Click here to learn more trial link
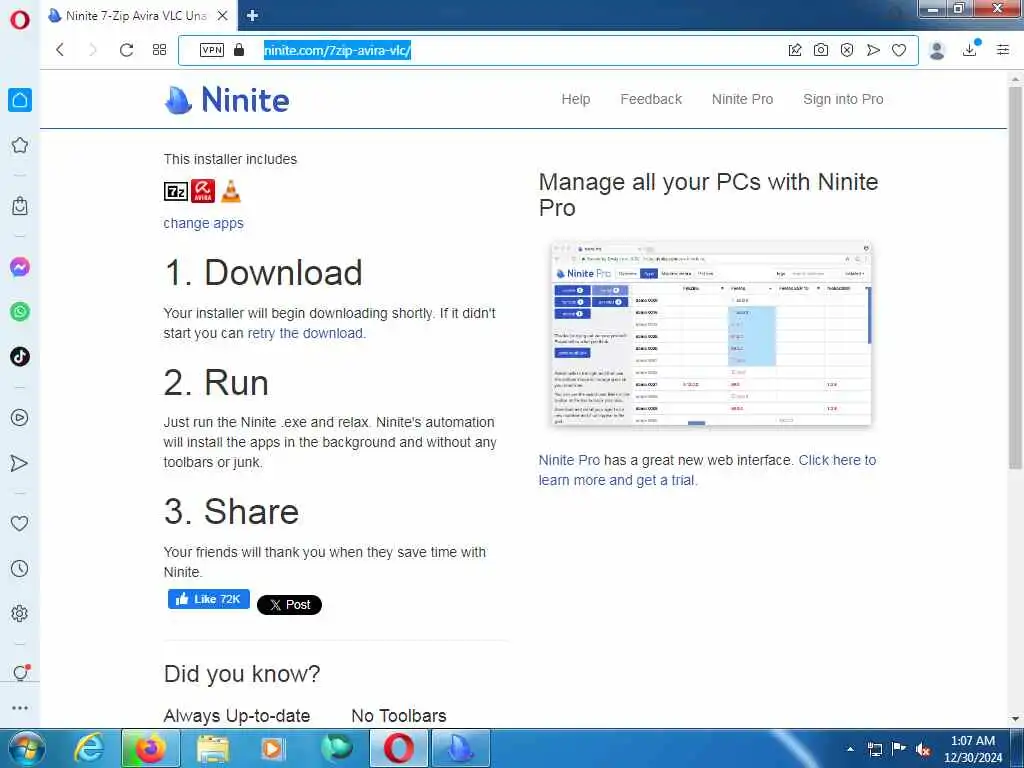This screenshot has width=1024, height=768. coord(707,470)
